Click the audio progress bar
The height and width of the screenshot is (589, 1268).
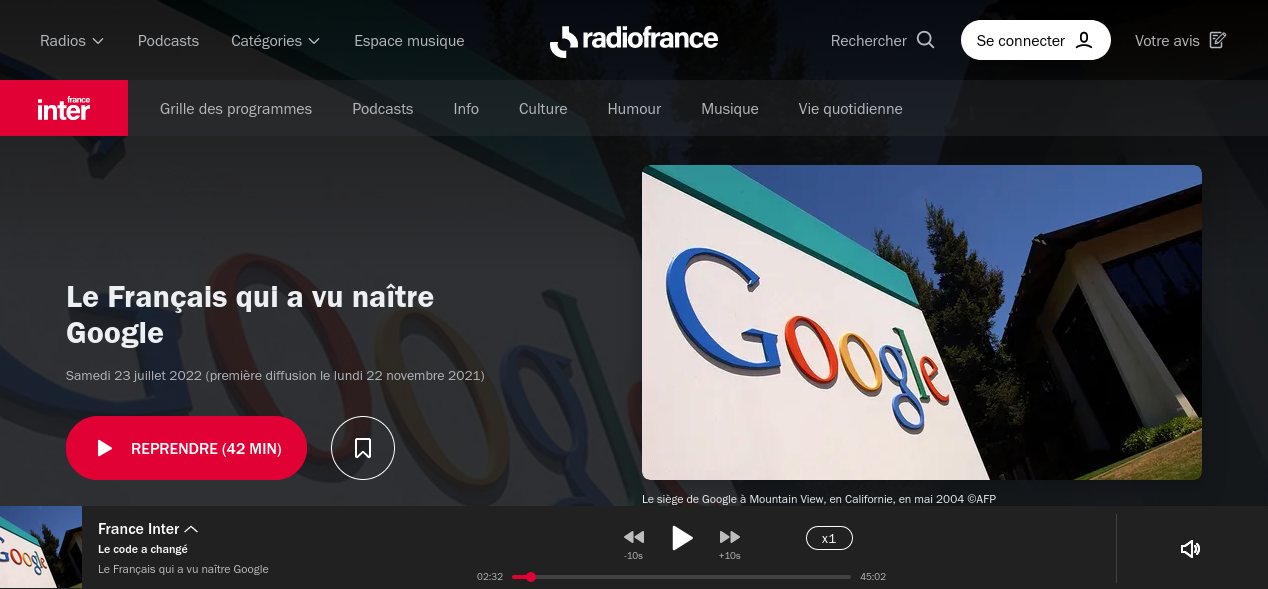click(x=681, y=577)
